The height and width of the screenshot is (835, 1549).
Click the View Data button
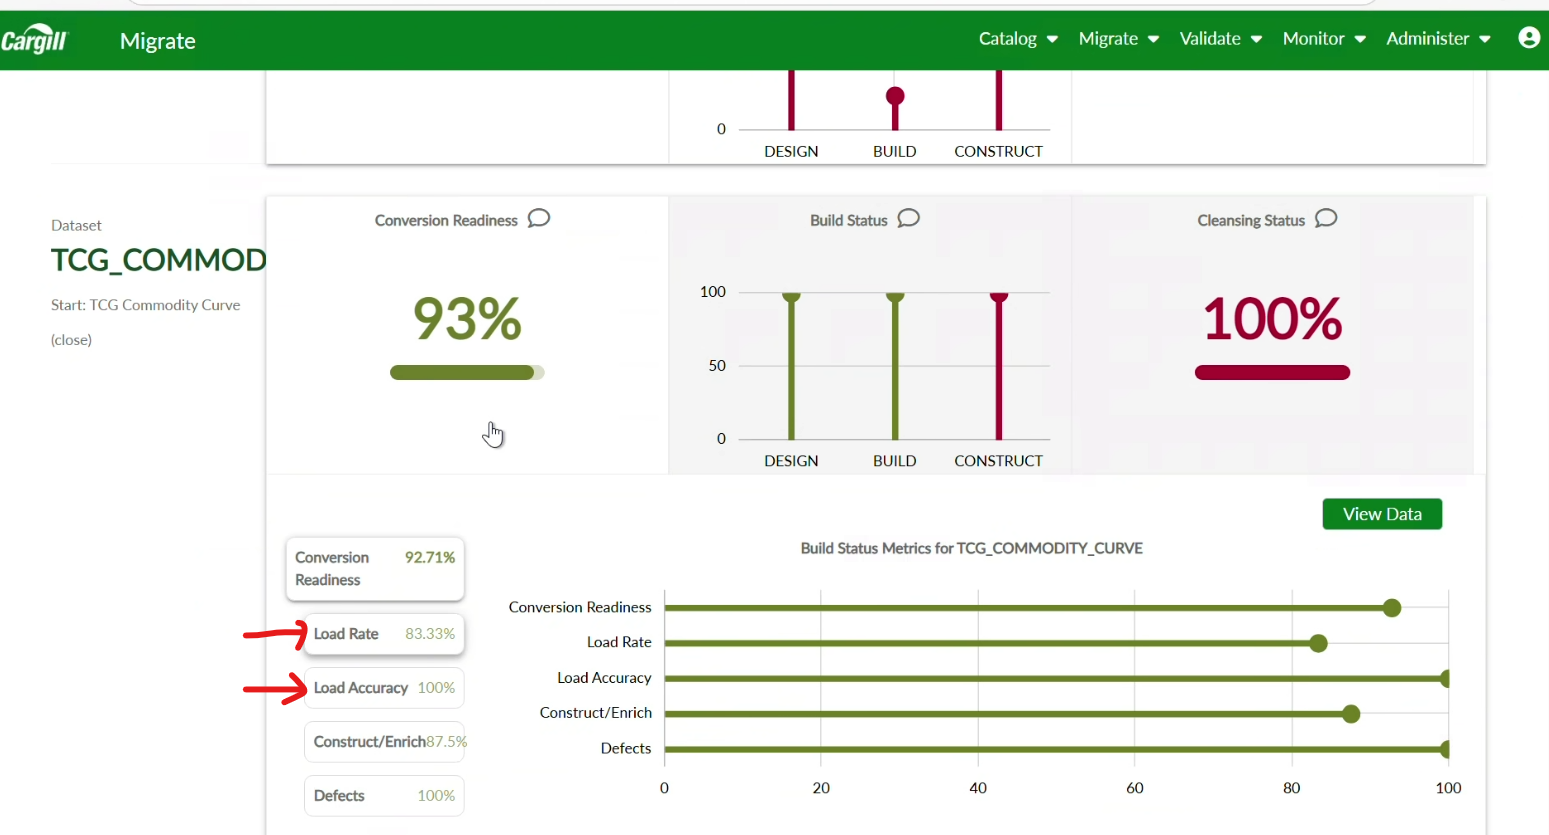pyautogui.click(x=1381, y=514)
